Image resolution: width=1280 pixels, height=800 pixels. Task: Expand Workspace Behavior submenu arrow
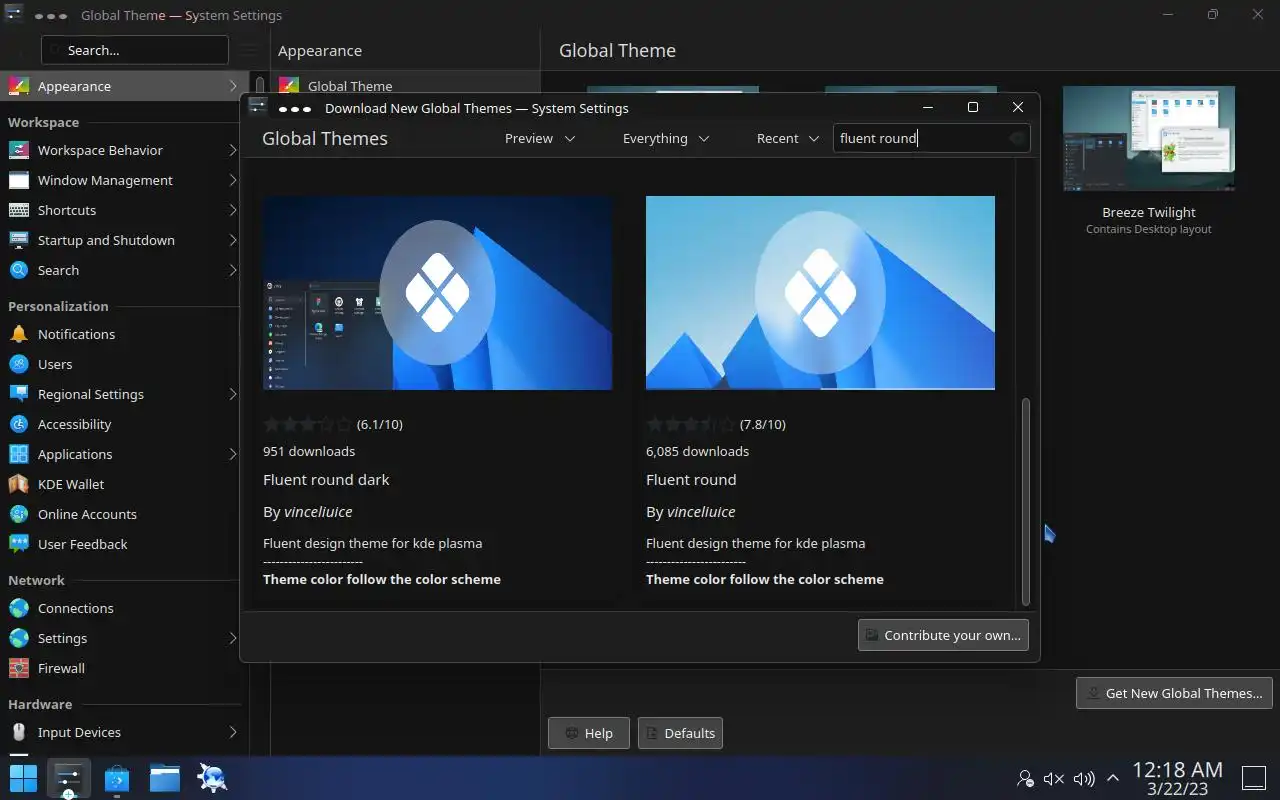point(233,150)
